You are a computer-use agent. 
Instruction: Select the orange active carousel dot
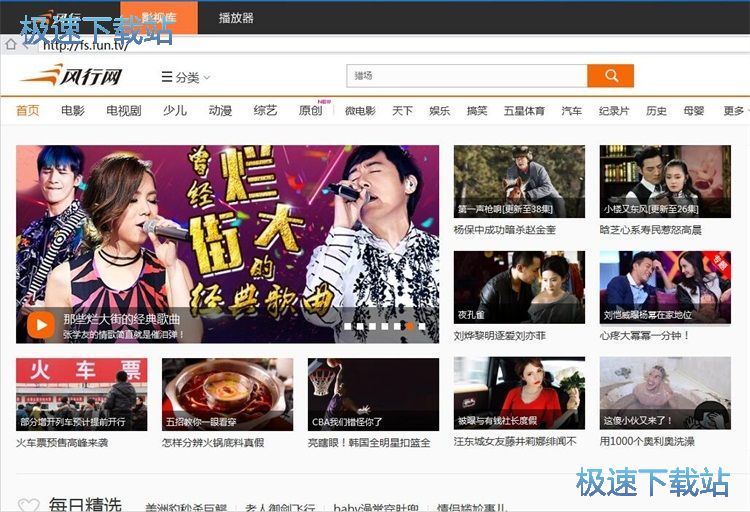click(x=410, y=326)
